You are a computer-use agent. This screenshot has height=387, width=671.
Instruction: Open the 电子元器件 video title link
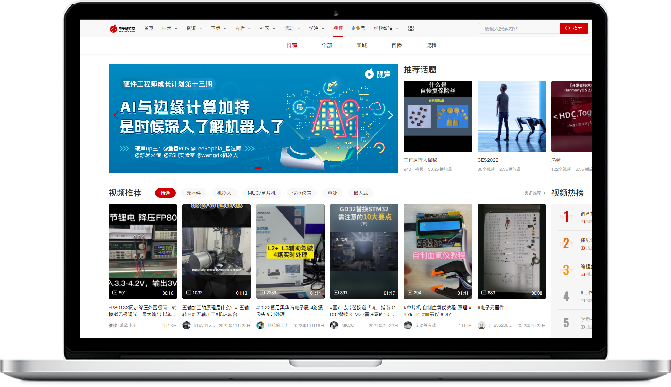coord(491,307)
